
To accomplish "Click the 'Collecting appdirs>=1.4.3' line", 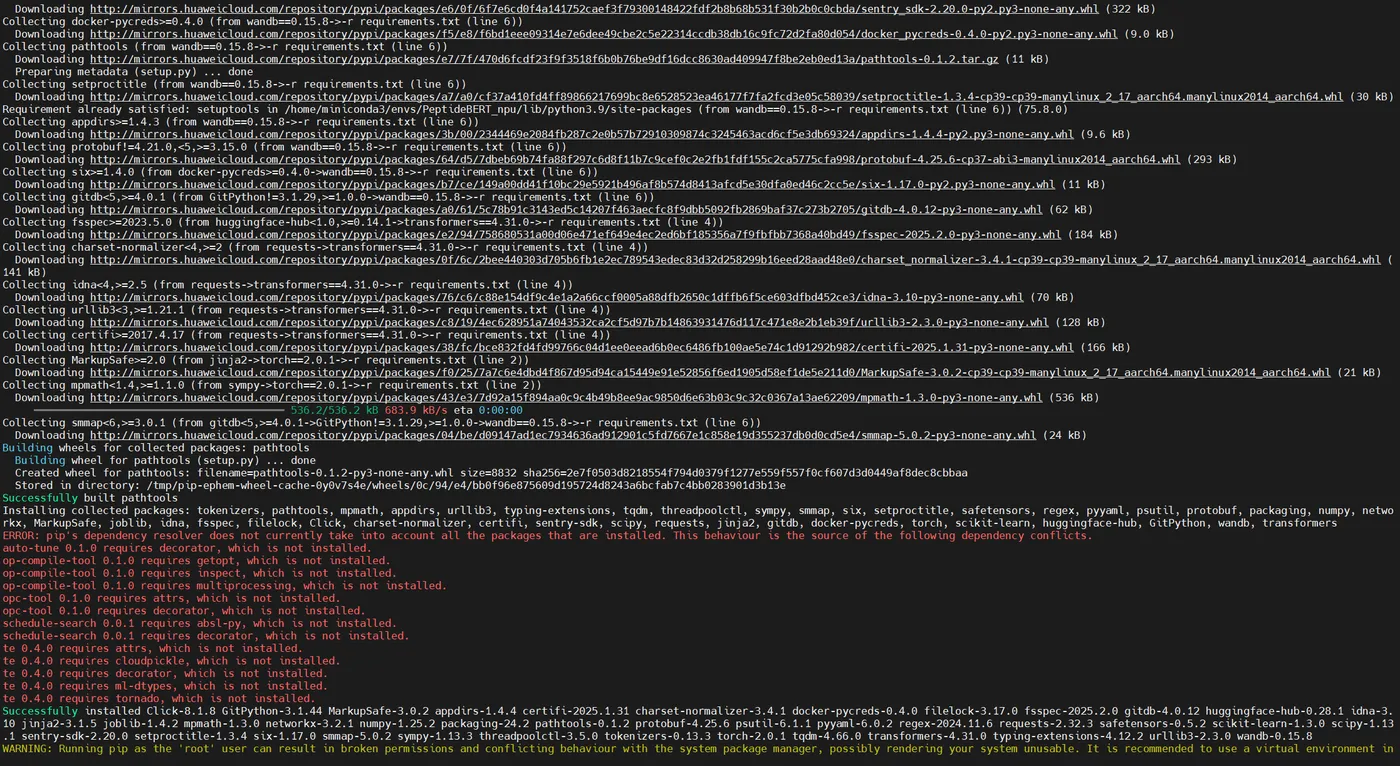I will (241, 122).
